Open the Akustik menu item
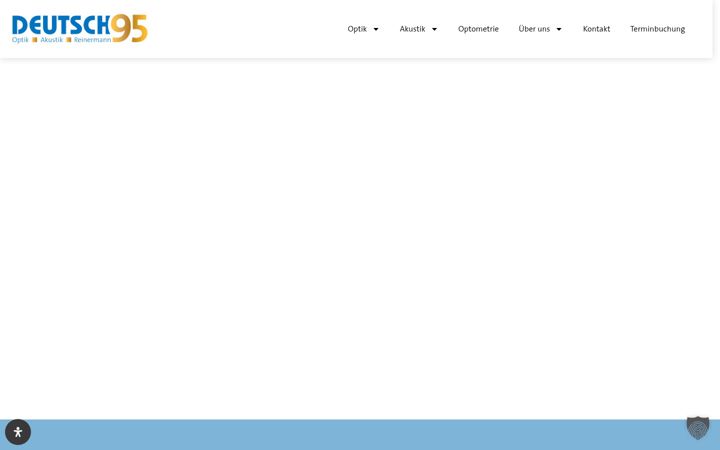This screenshot has width=720, height=450. [412, 29]
